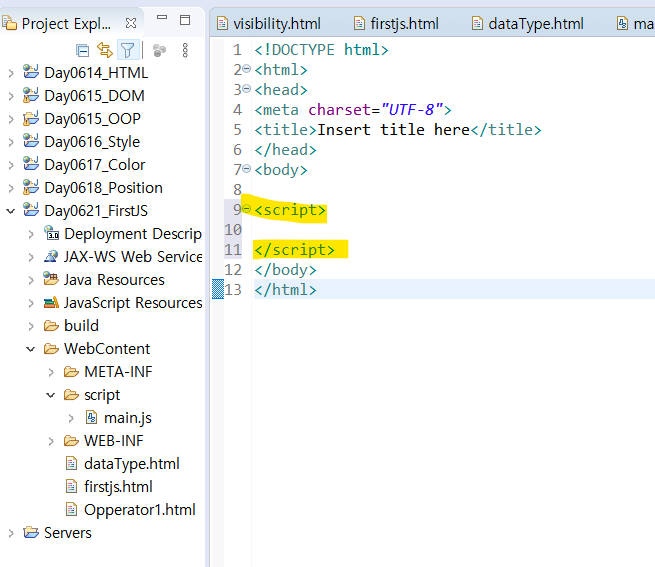This screenshot has height=567, width=655.
Task: Click the dataType.html file icon in tree
Action: (71, 463)
